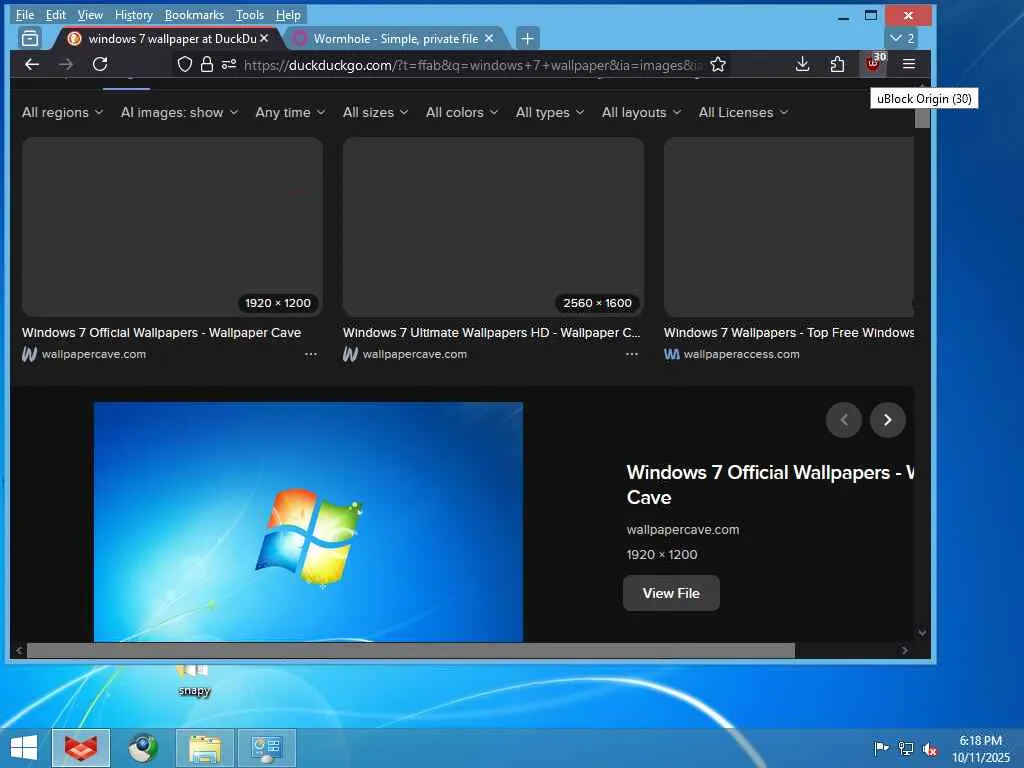The width and height of the screenshot is (1024, 768).
Task: Open the tracking protection shield icon
Action: [185, 64]
